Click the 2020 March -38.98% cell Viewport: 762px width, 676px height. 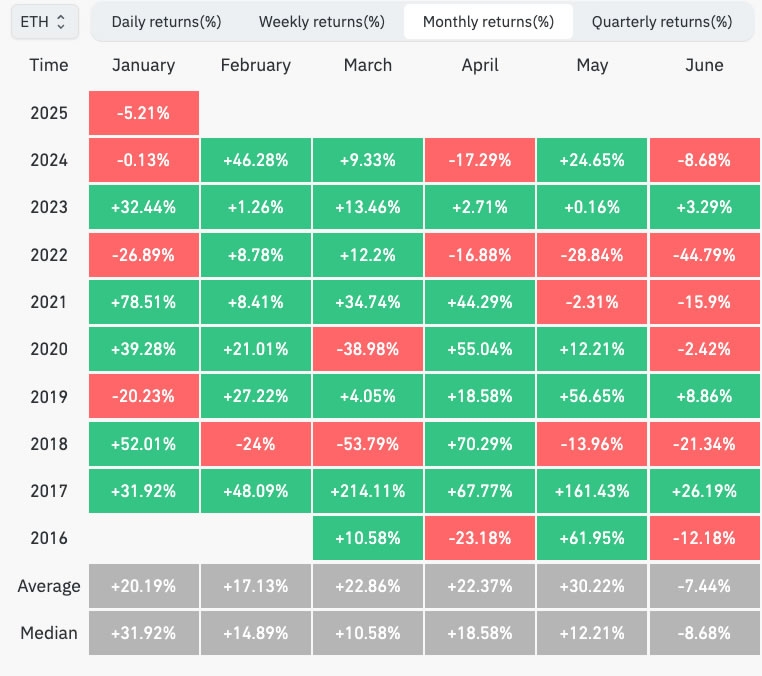click(367, 349)
